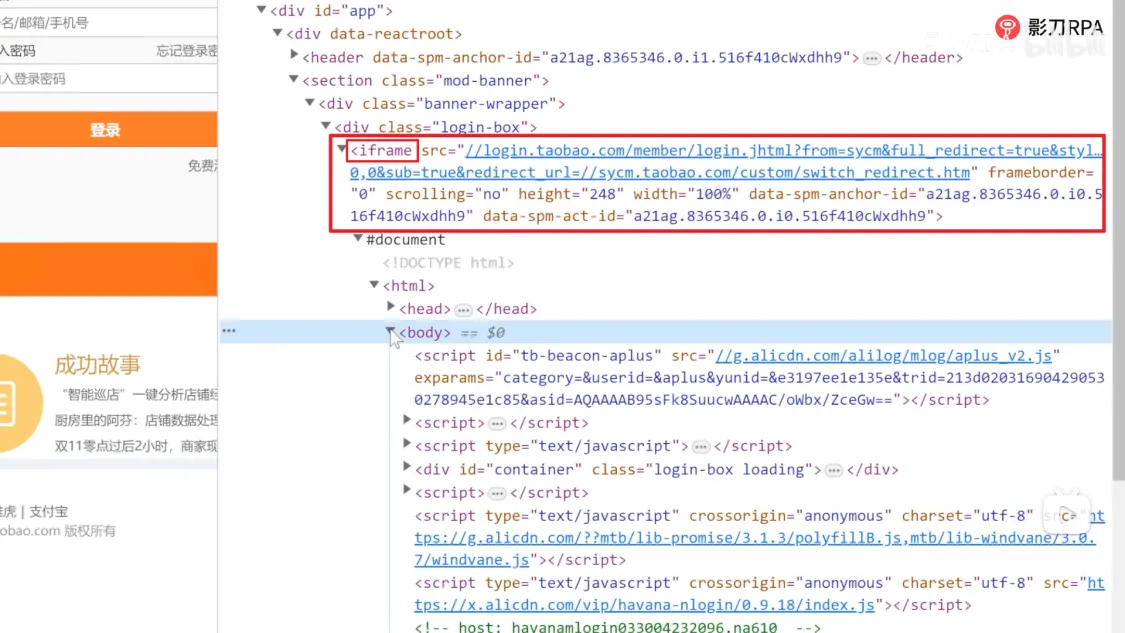Collapse the div login-box node
The height and width of the screenshot is (633, 1125).
(326, 126)
